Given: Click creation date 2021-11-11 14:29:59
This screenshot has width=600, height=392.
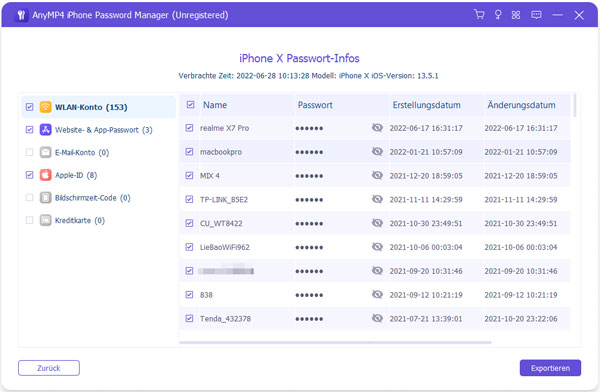Looking at the screenshot, I should pos(426,199).
